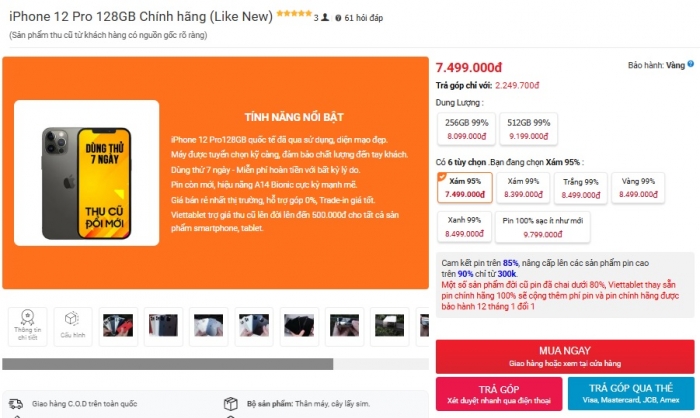Image resolution: width=700 pixels, height=418 pixels.
Task: Select the Xám 99% option
Action: click(x=523, y=188)
